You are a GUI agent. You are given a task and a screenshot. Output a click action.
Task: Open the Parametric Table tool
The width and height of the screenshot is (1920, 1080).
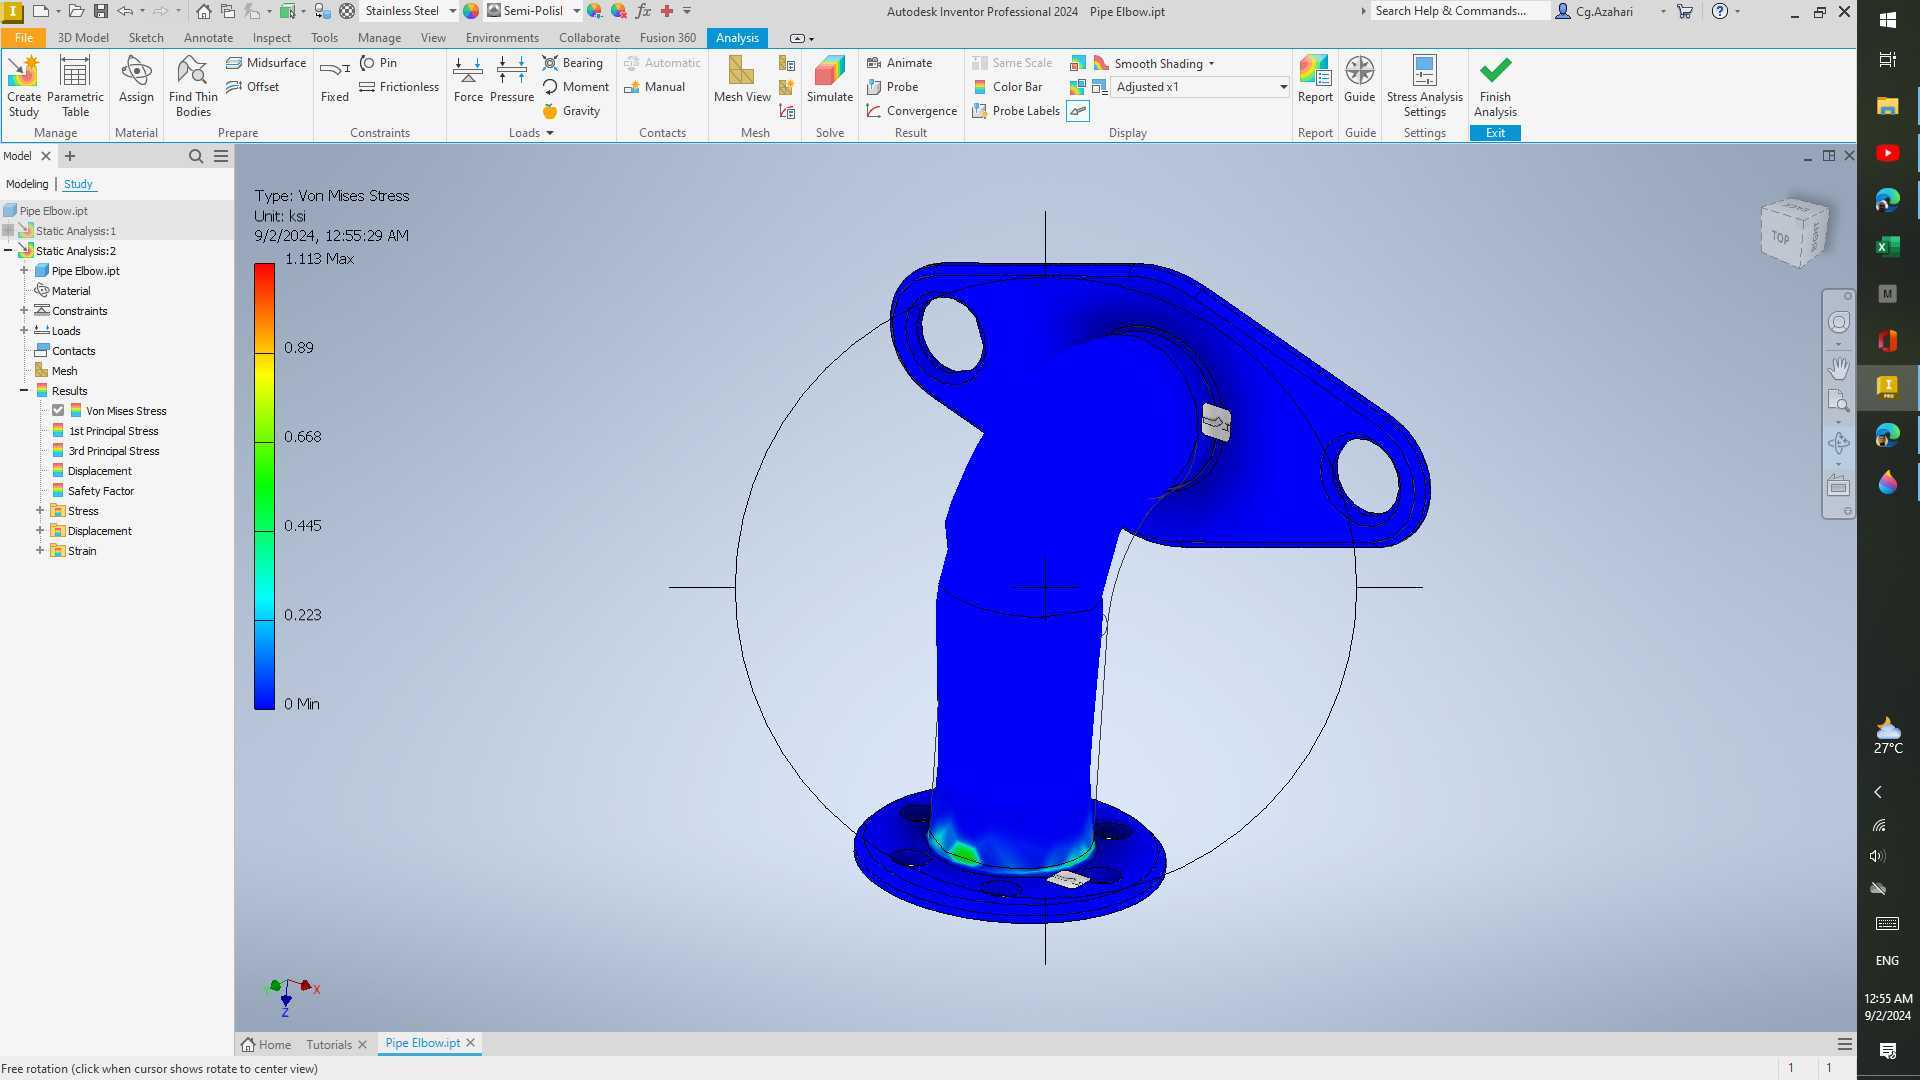[x=75, y=87]
